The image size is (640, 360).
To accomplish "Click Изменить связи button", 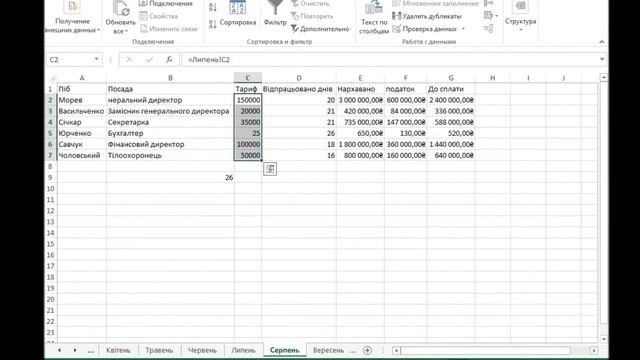I will (169, 29).
